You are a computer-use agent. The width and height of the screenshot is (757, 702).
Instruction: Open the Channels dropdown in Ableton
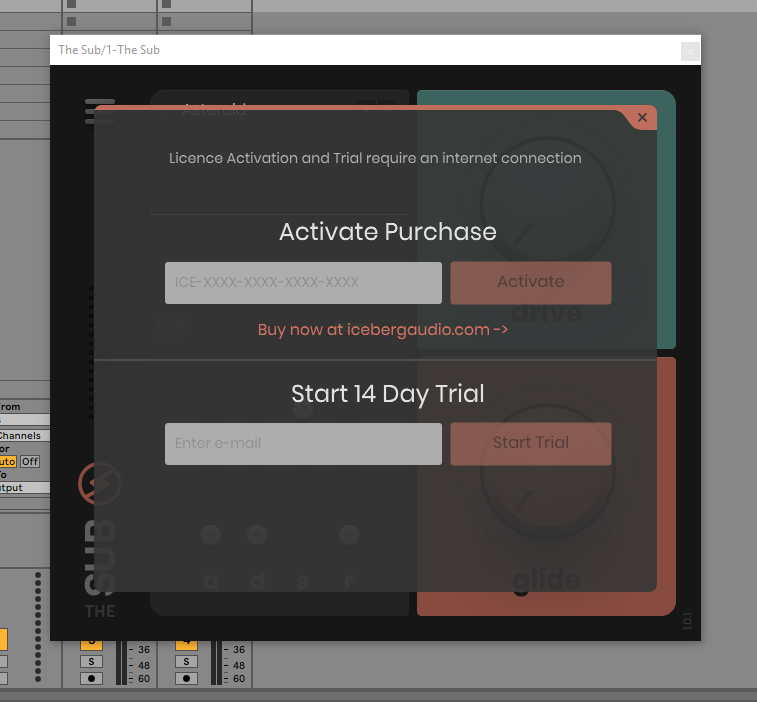(24, 435)
